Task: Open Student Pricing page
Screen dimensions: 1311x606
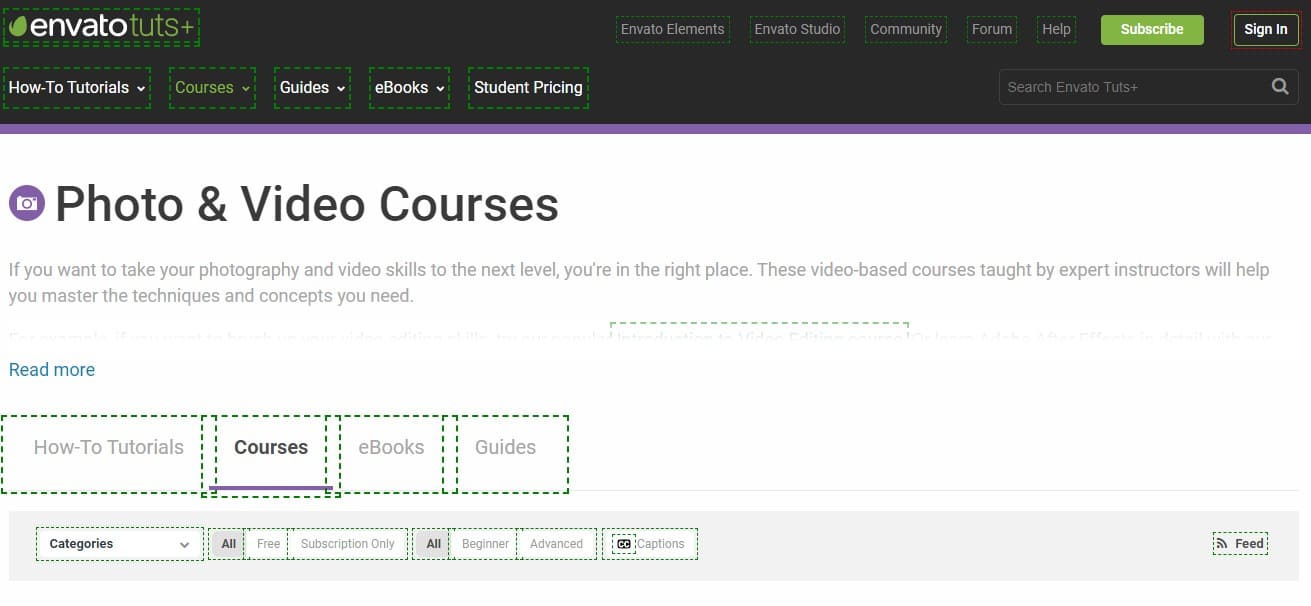Action: (x=528, y=88)
